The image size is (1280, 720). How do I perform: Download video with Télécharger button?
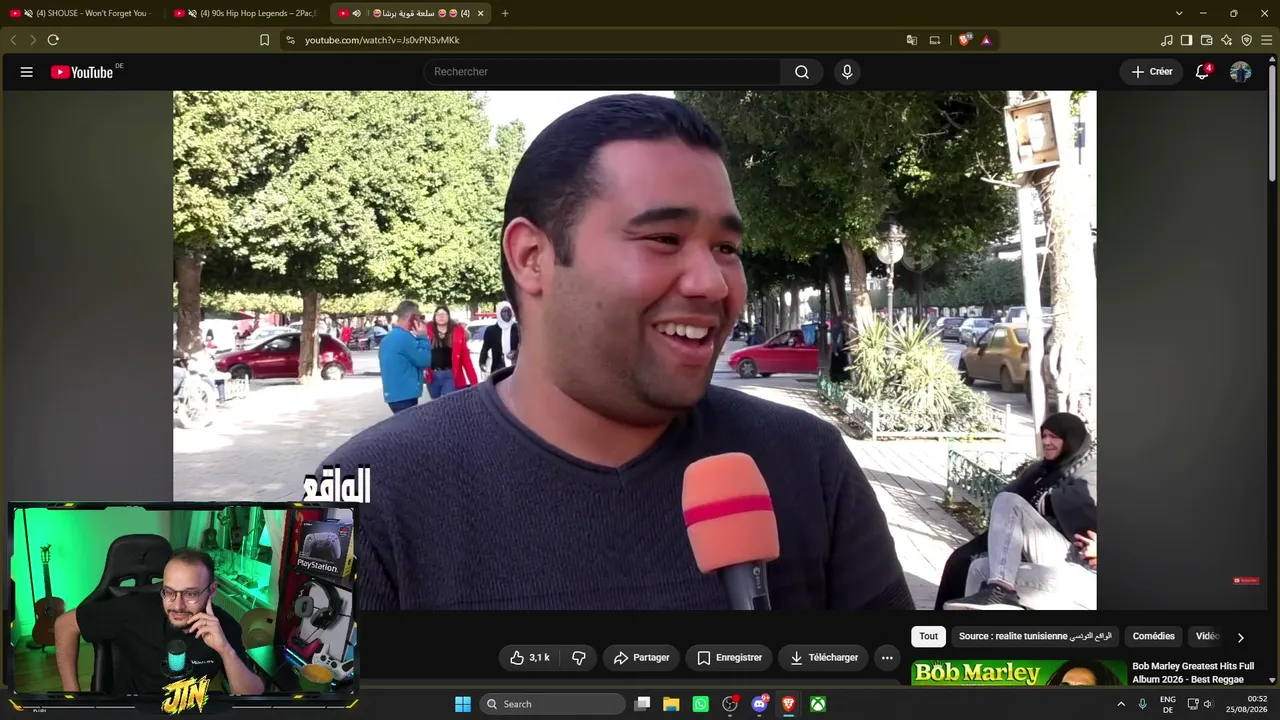coord(823,658)
